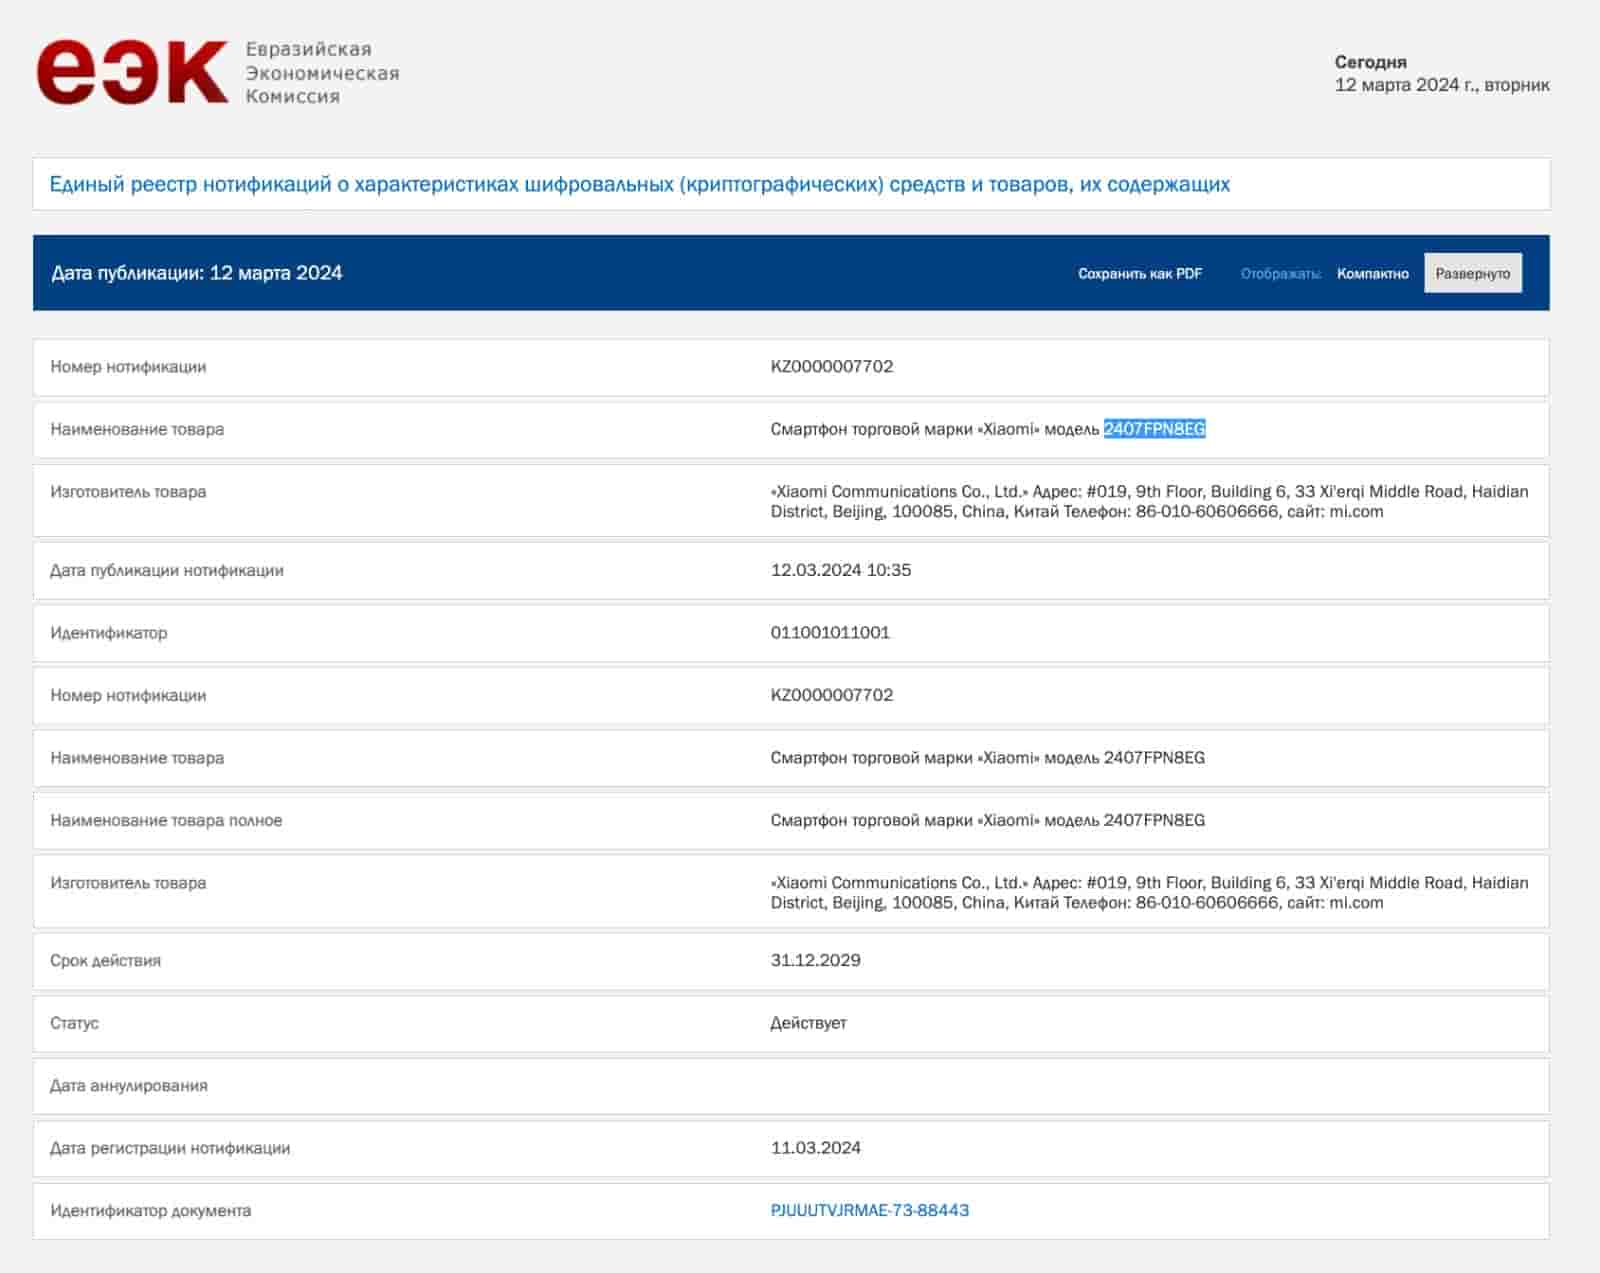Select today's date text in header
This screenshot has height=1273, width=1600.
(x=1441, y=85)
